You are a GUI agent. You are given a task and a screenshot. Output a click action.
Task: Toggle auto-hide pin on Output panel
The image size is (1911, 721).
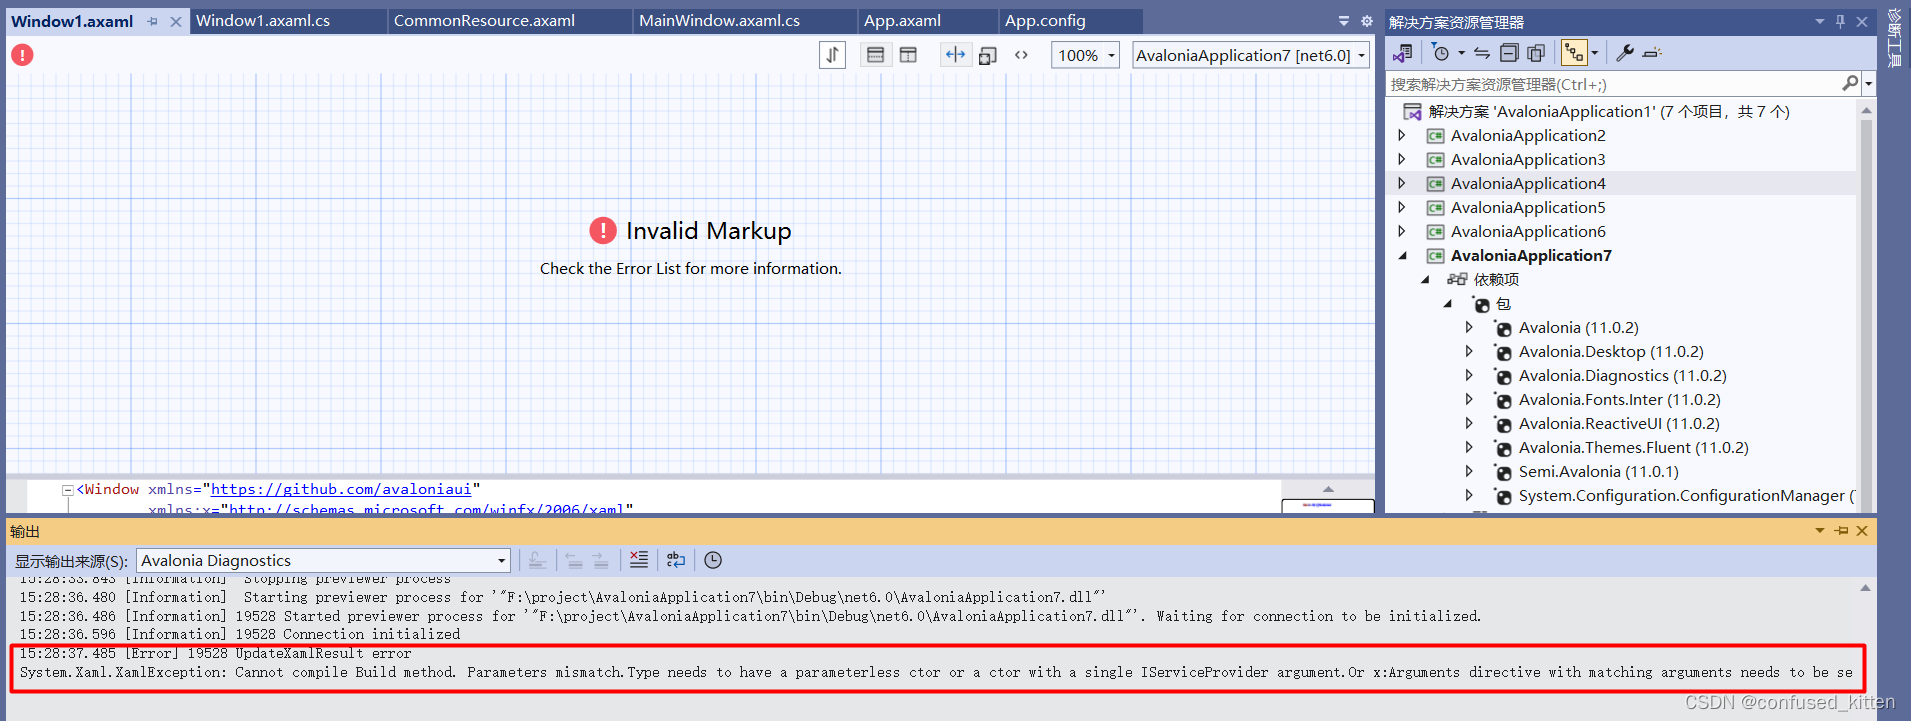click(1842, 531)
